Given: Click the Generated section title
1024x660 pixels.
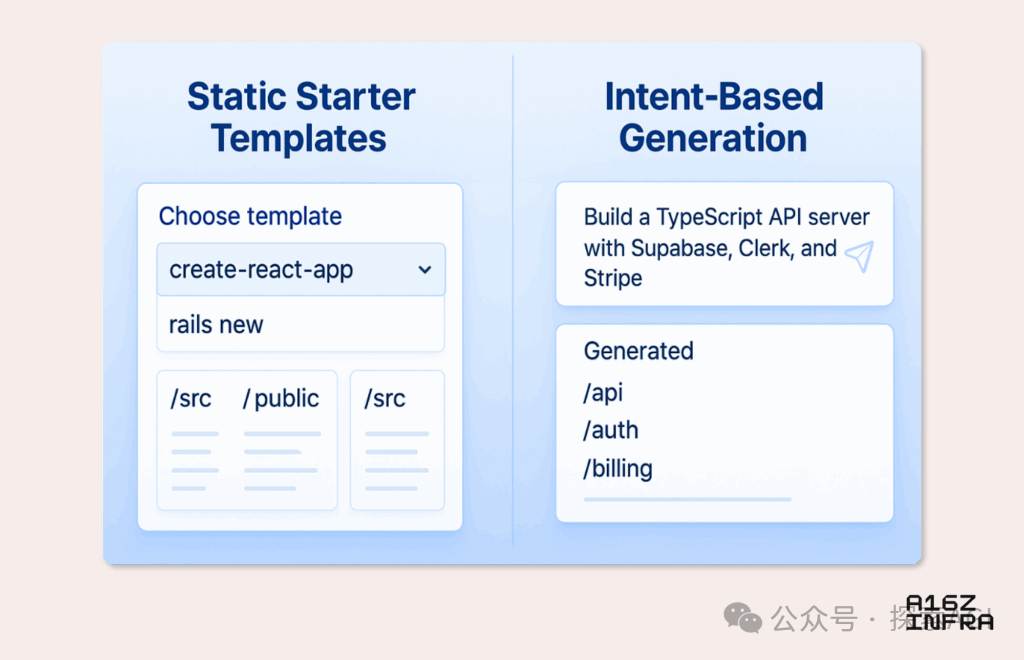Looking at the screenshot, I should tap(639, 351).
